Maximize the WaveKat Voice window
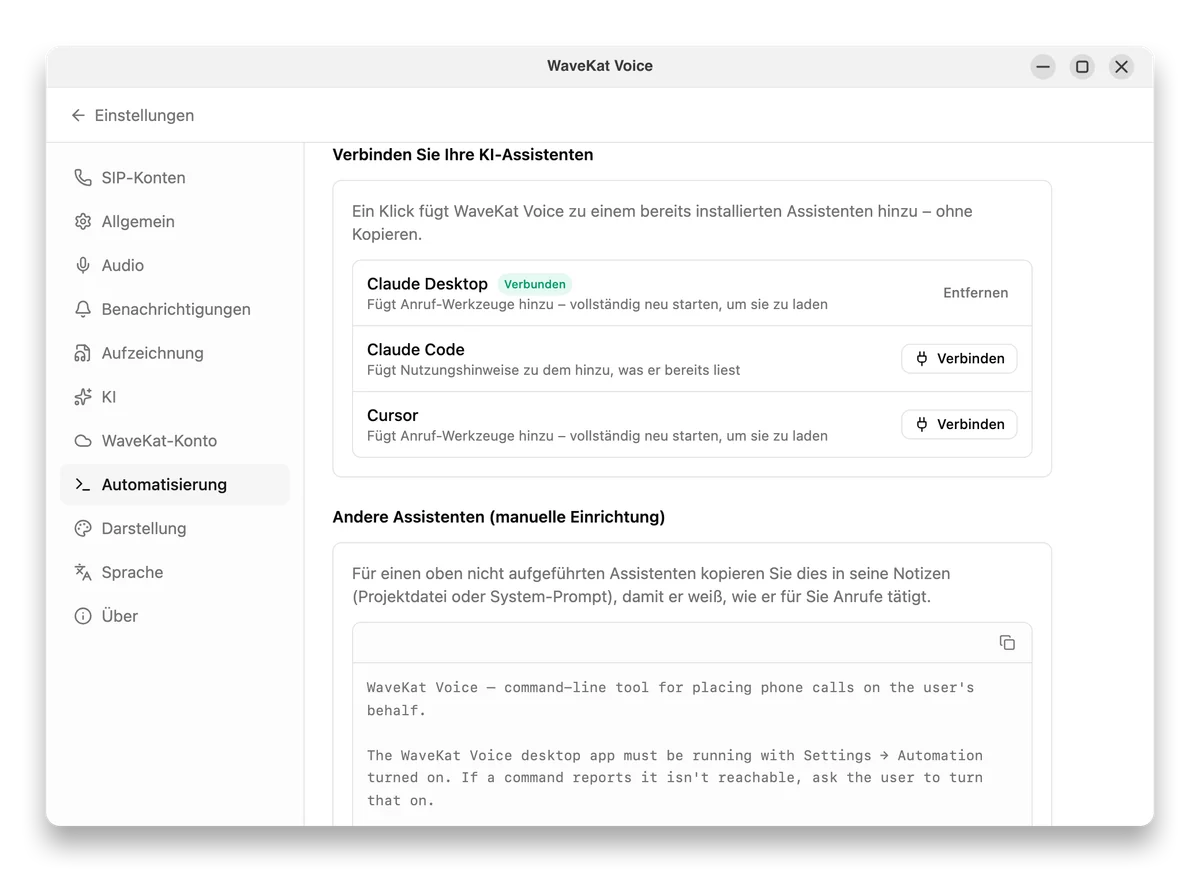This screenshot has width=1200, height=872. click(1082, 67)
